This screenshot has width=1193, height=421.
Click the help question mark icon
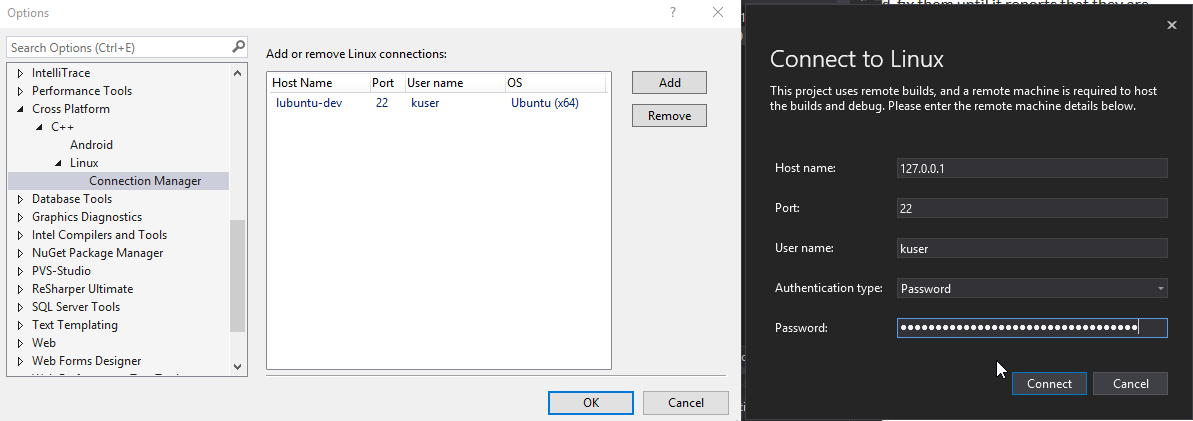click(x=672, y=13)
